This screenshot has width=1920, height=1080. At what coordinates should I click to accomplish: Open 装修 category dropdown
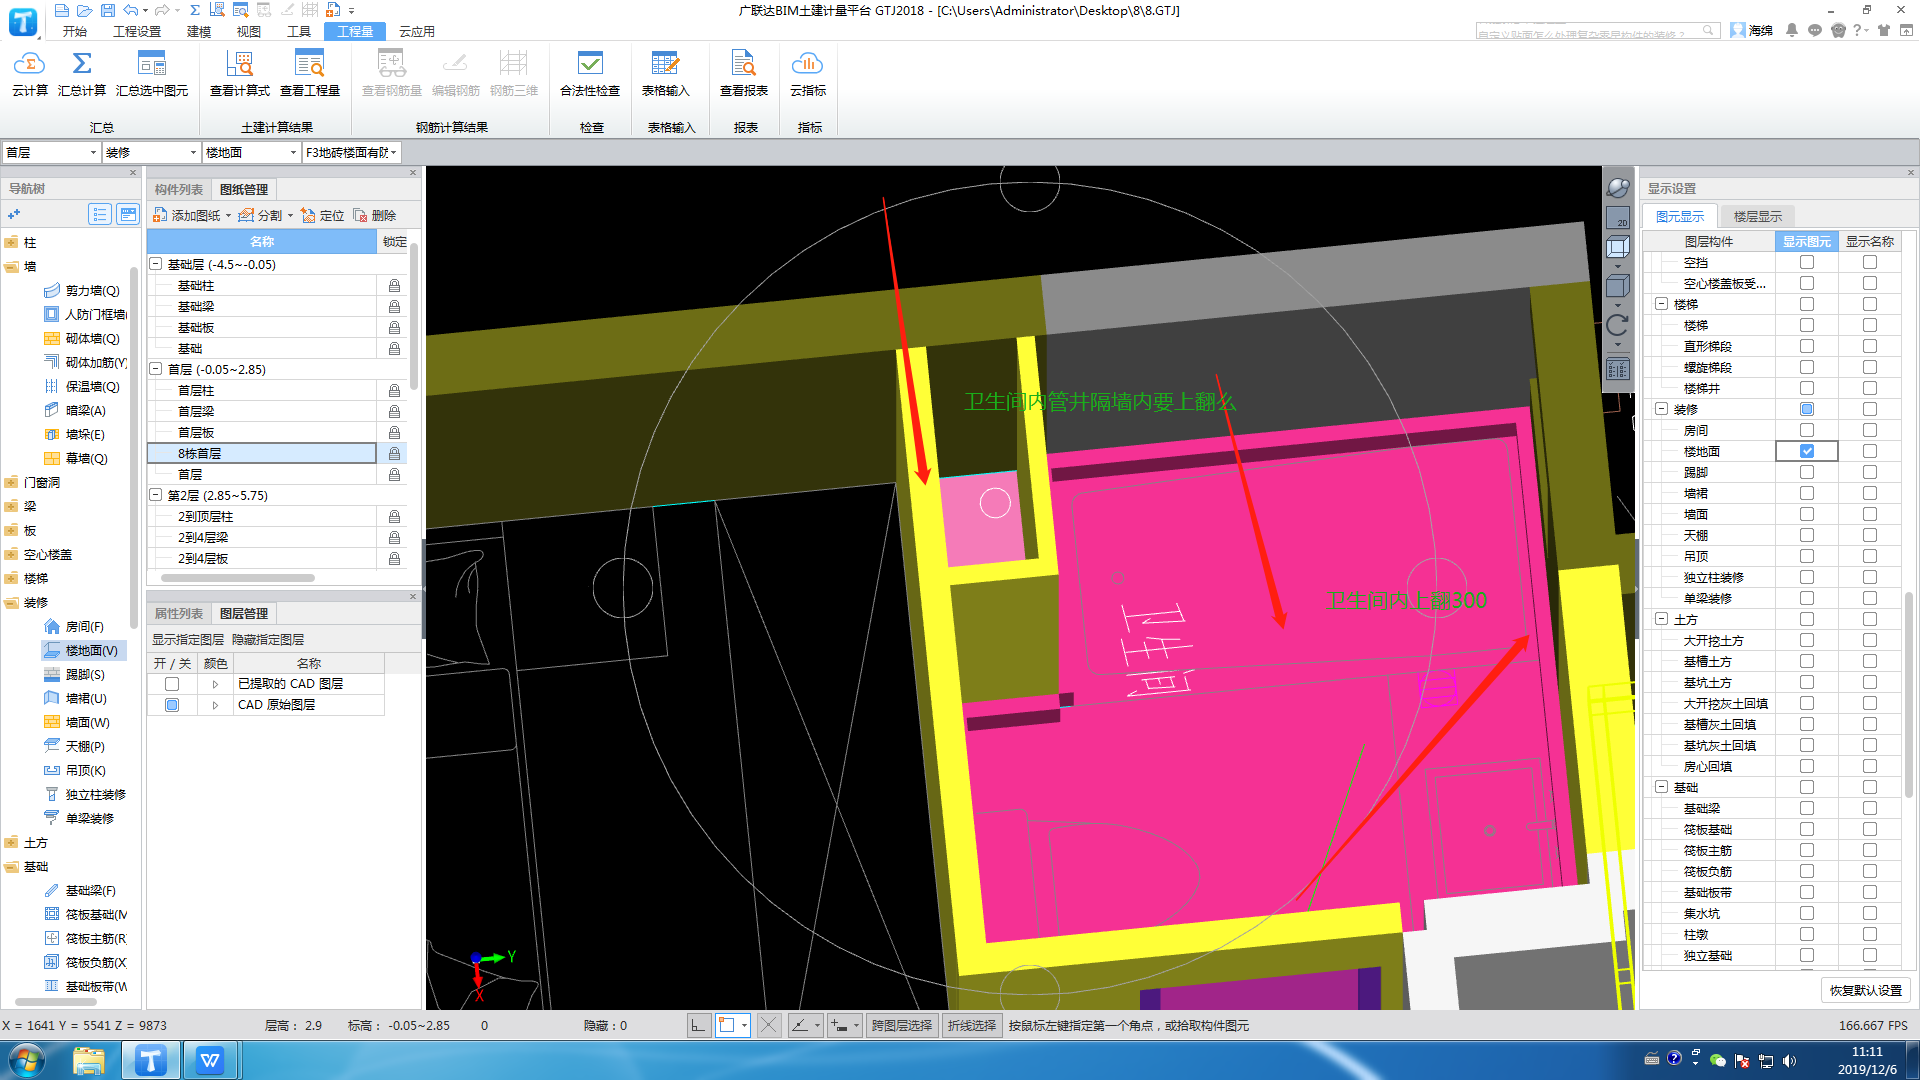coord(151,152)
